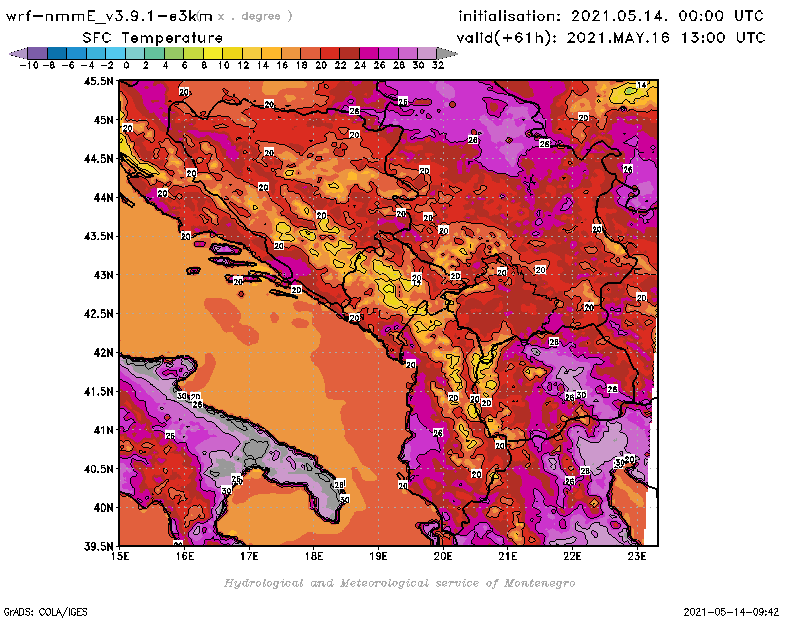
Task: Click the legend scale value '0'
Action: pyautogui.click(x=126, y=65)
